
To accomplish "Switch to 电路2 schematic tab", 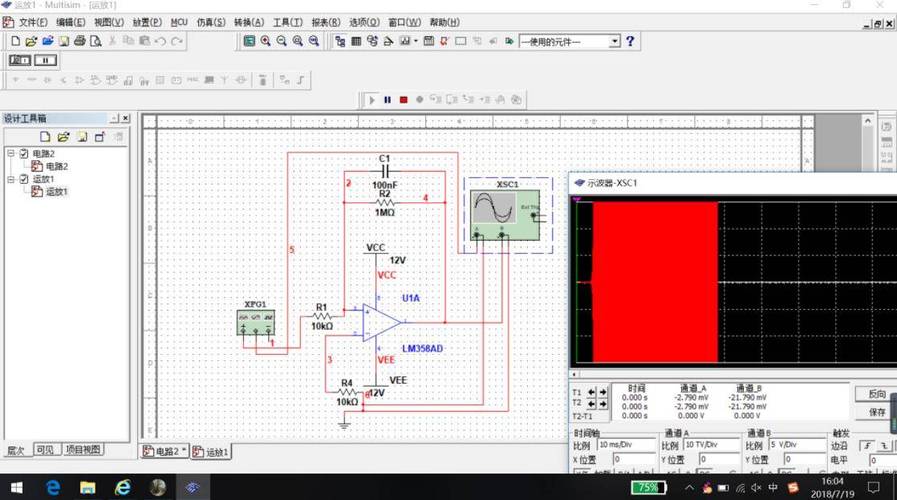I will [164, 451].
